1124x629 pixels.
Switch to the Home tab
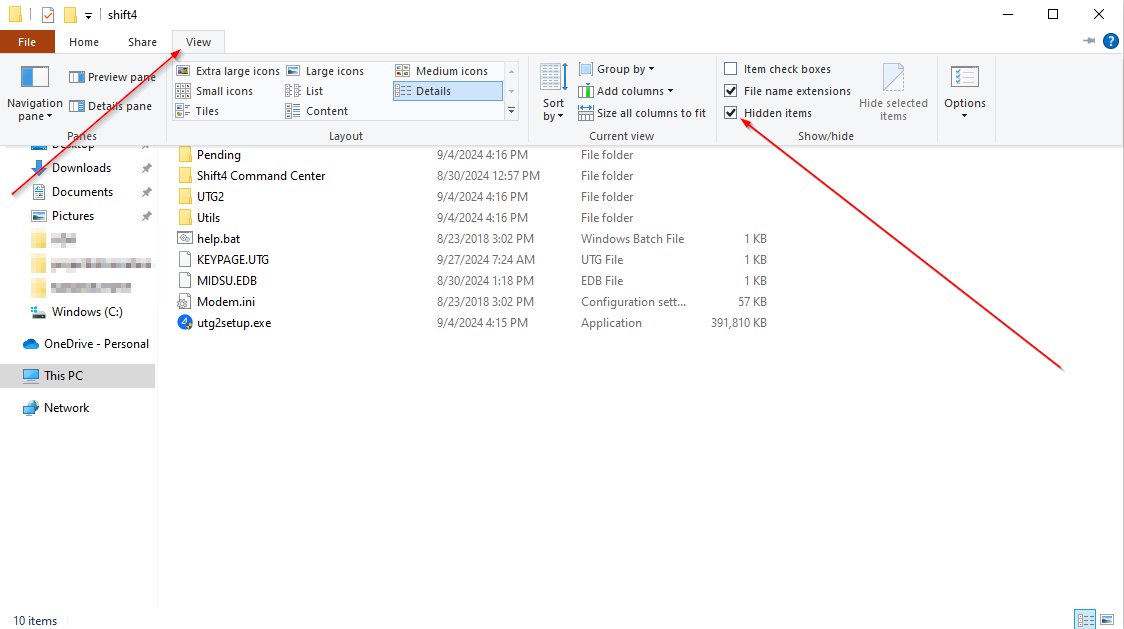pyautogui.click(x=84, y=42)
